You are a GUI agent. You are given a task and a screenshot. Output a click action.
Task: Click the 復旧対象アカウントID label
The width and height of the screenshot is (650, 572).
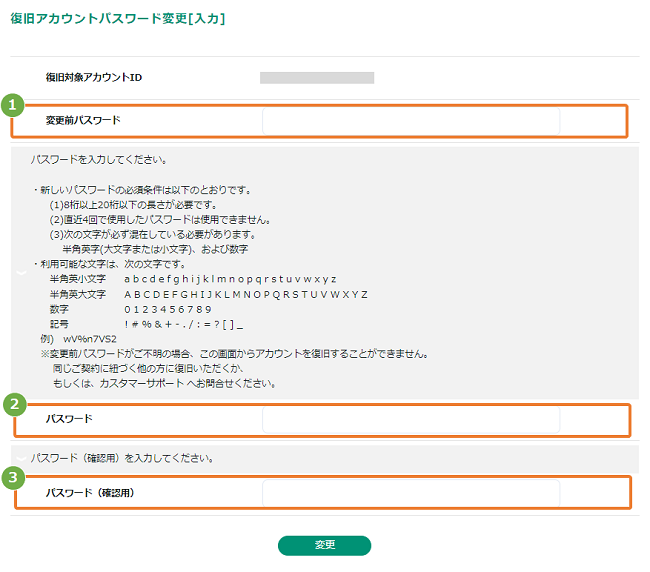coord(94,78)
